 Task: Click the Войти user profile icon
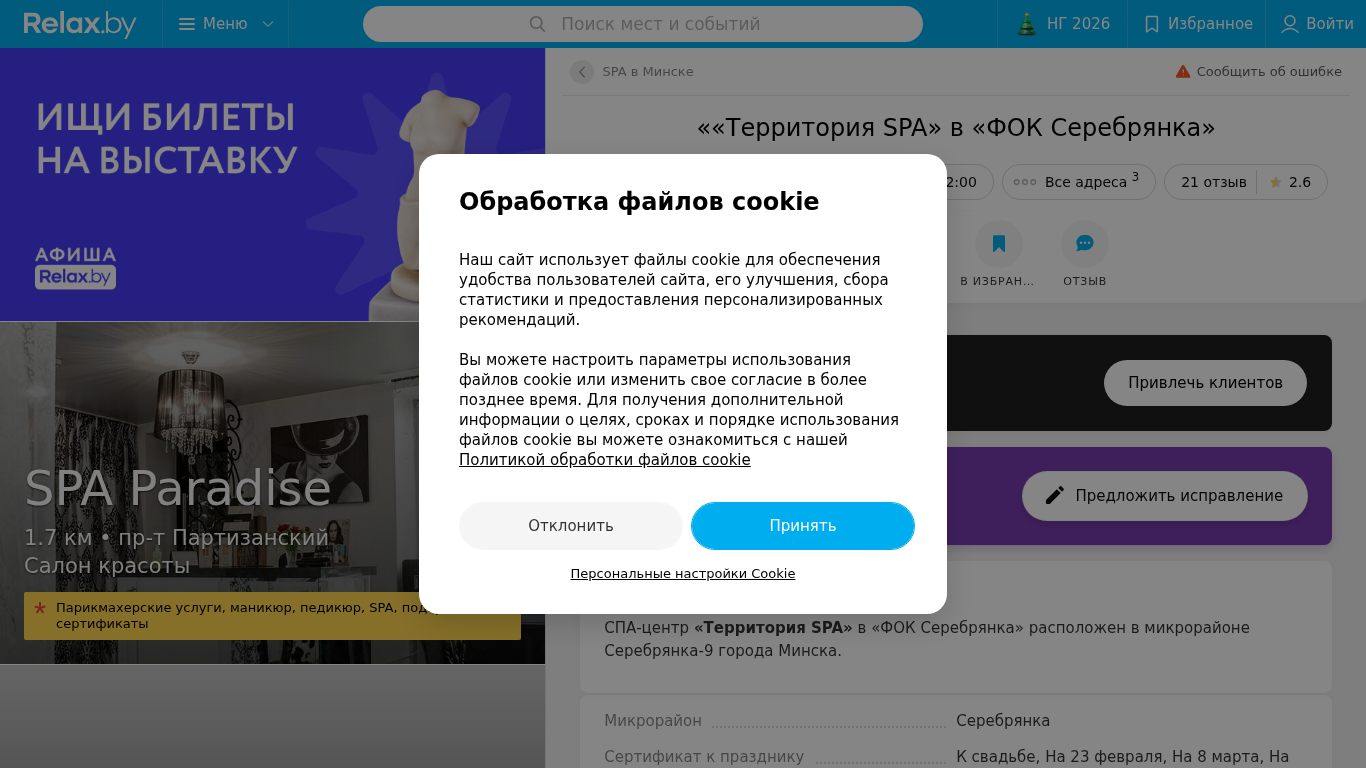pos(1290,24)
